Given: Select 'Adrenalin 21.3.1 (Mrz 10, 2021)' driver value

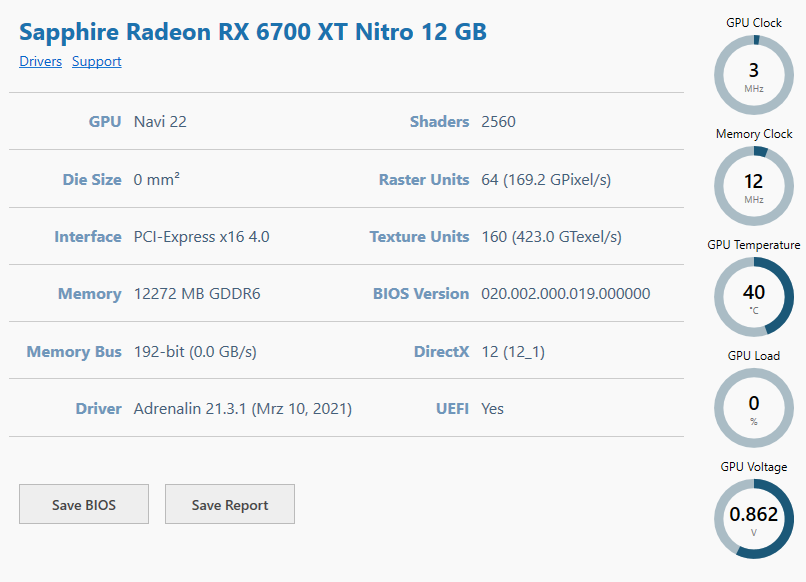Looking at the screenshot, I should pyautogui.click(x=243, y=409).
